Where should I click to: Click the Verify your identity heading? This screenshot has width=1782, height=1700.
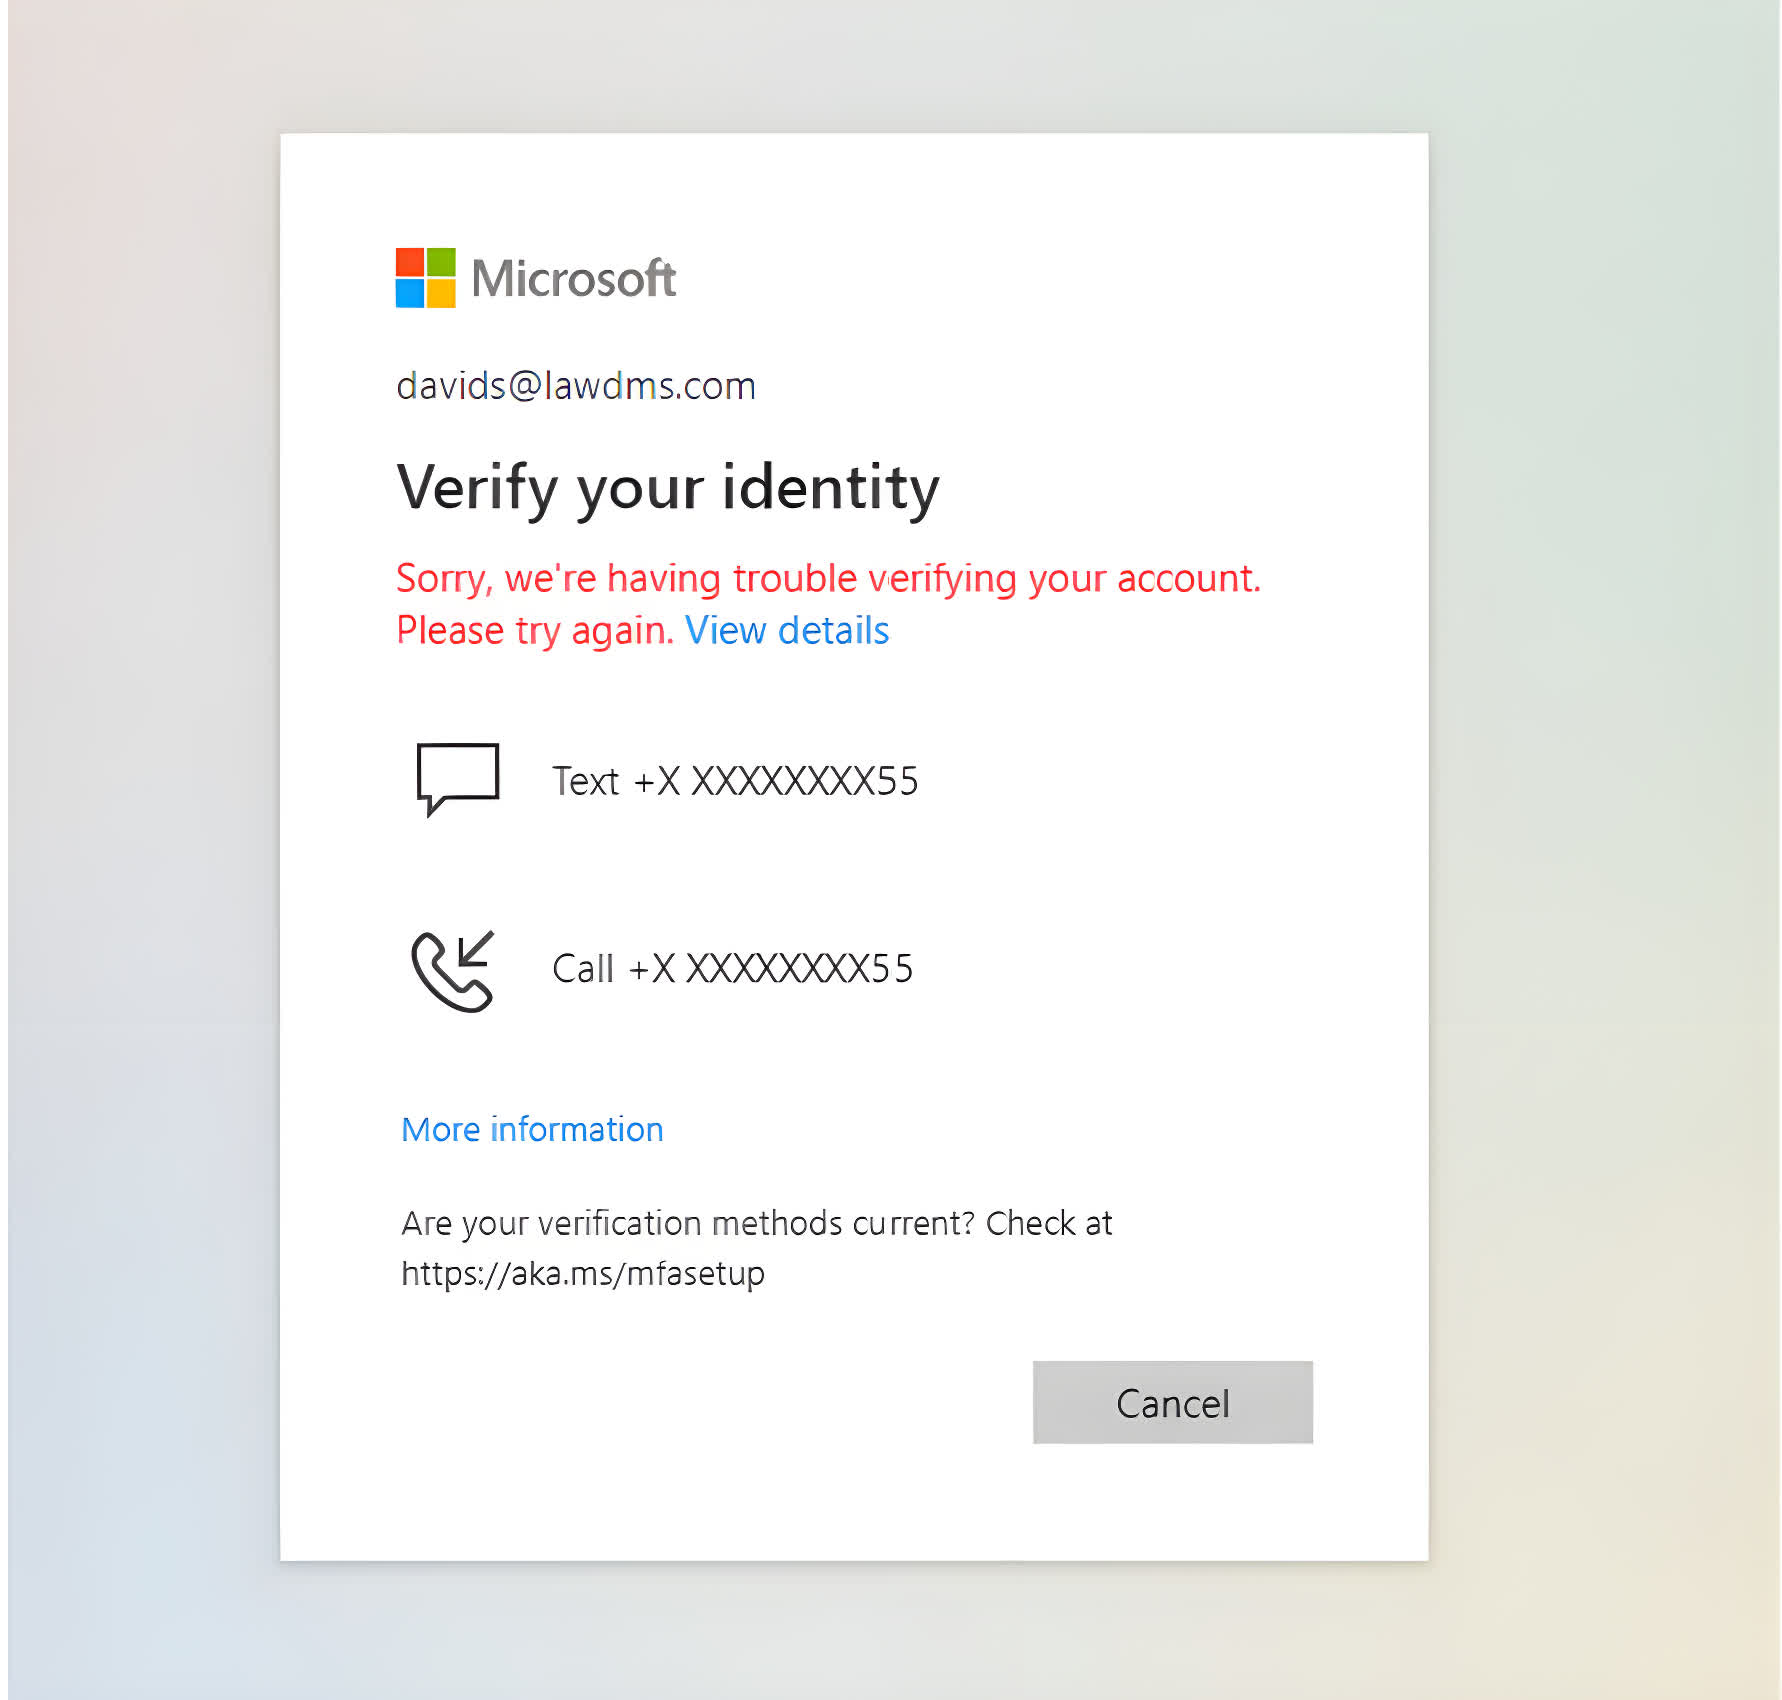[668, 489]
